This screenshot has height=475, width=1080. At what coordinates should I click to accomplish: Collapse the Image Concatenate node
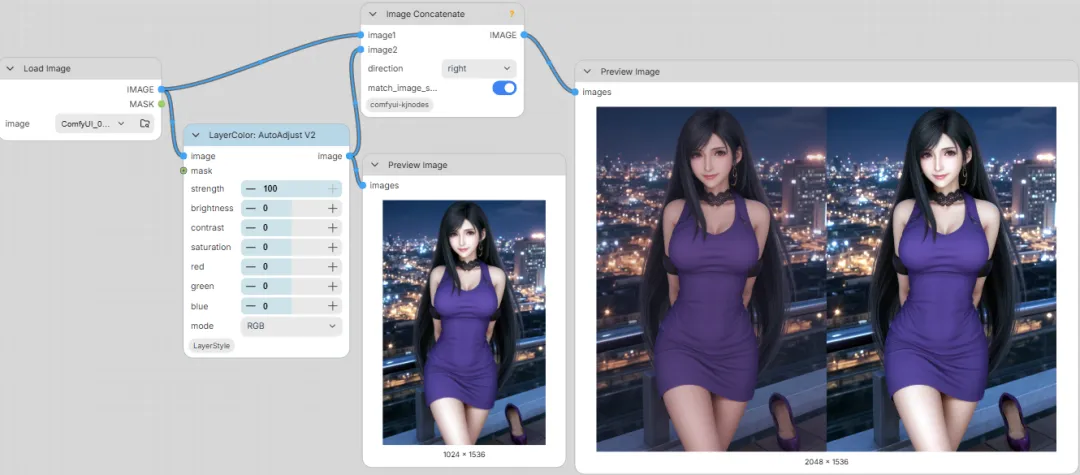373,14
